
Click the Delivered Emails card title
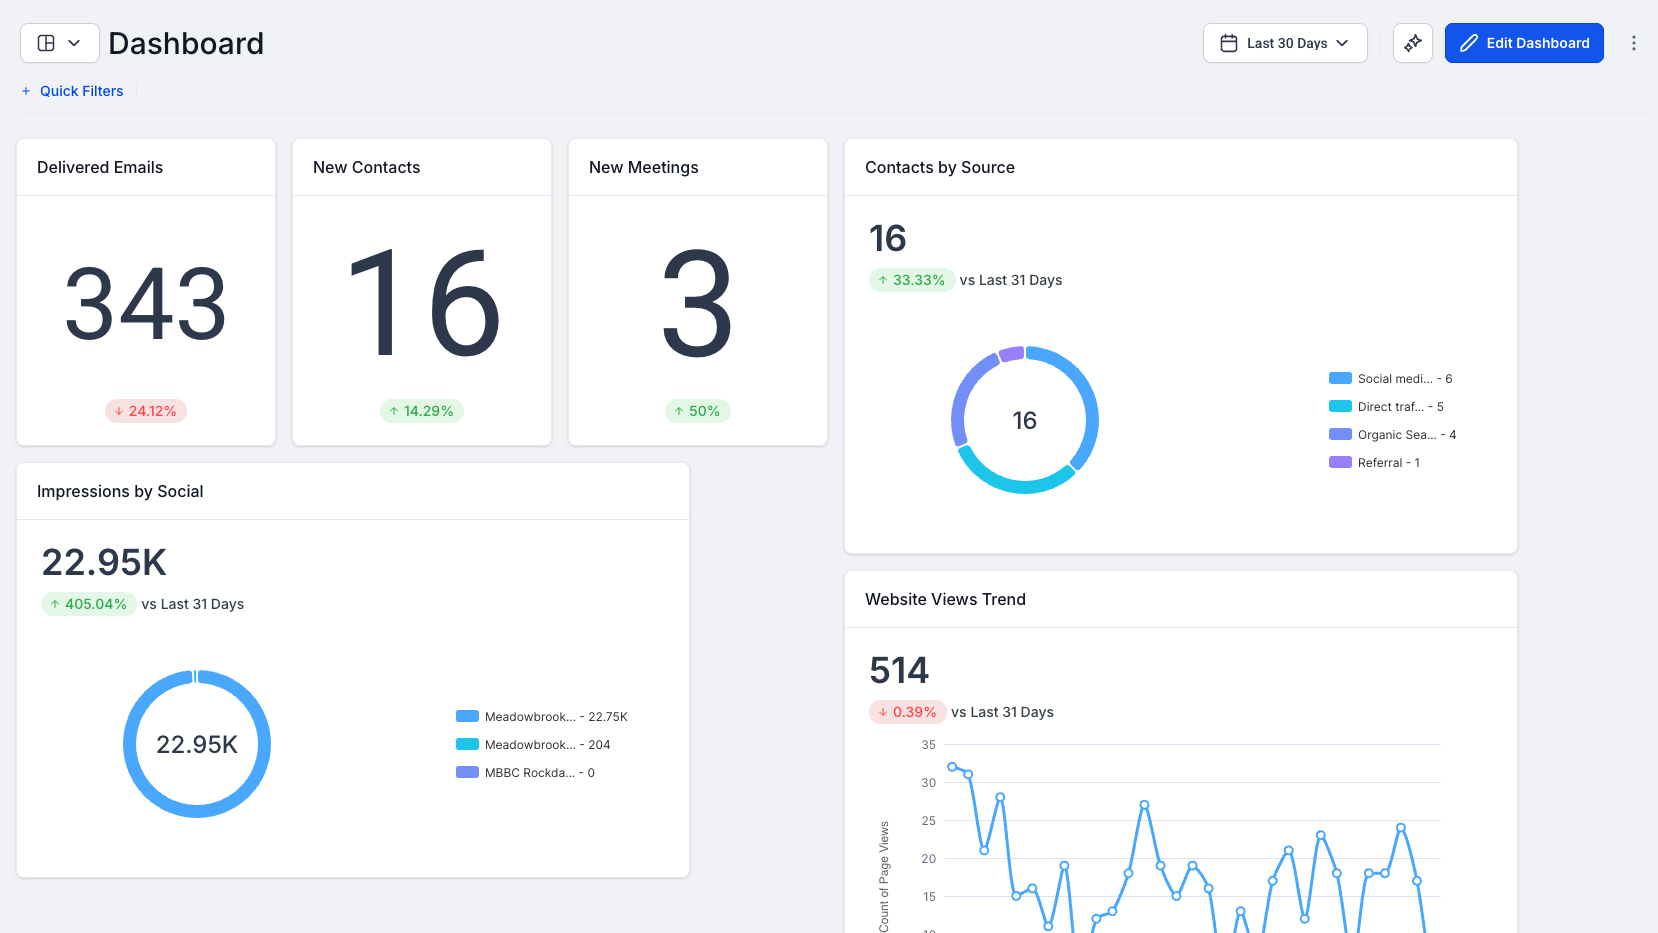click(x=100, y=167)
